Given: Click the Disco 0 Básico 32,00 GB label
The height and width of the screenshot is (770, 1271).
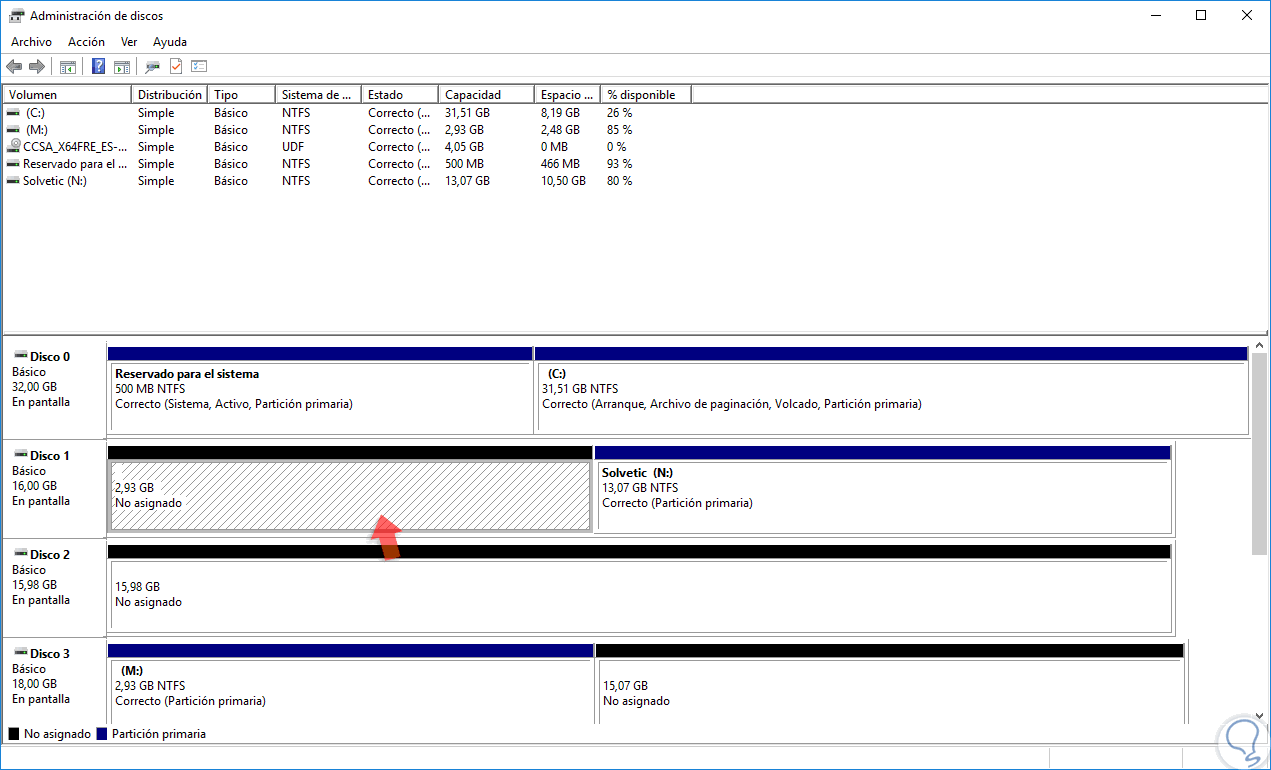Looking at the screenshot, I should 54,390.
